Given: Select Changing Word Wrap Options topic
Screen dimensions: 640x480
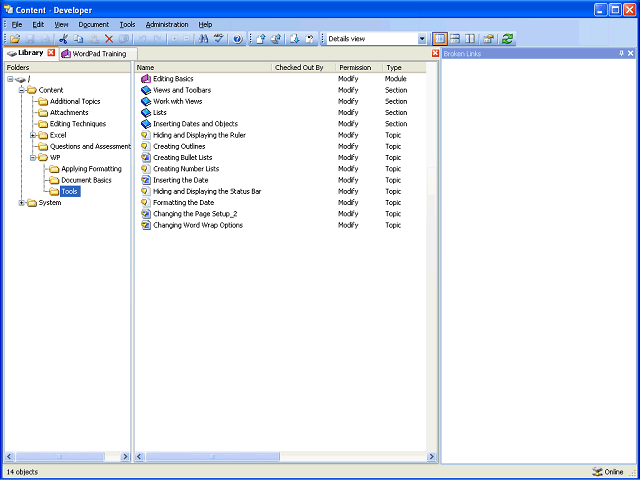Looking at the screenshot, I should click(198, 225).
